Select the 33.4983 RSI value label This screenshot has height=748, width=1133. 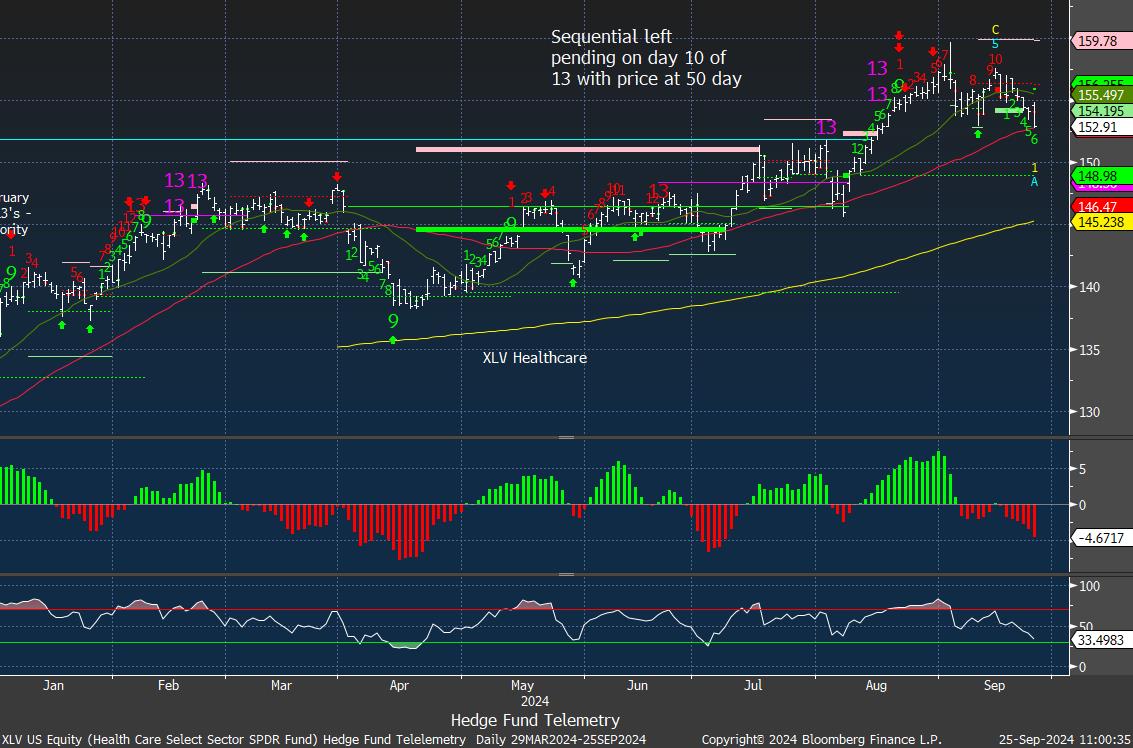pyautogui.click(x=1100, y=640)
